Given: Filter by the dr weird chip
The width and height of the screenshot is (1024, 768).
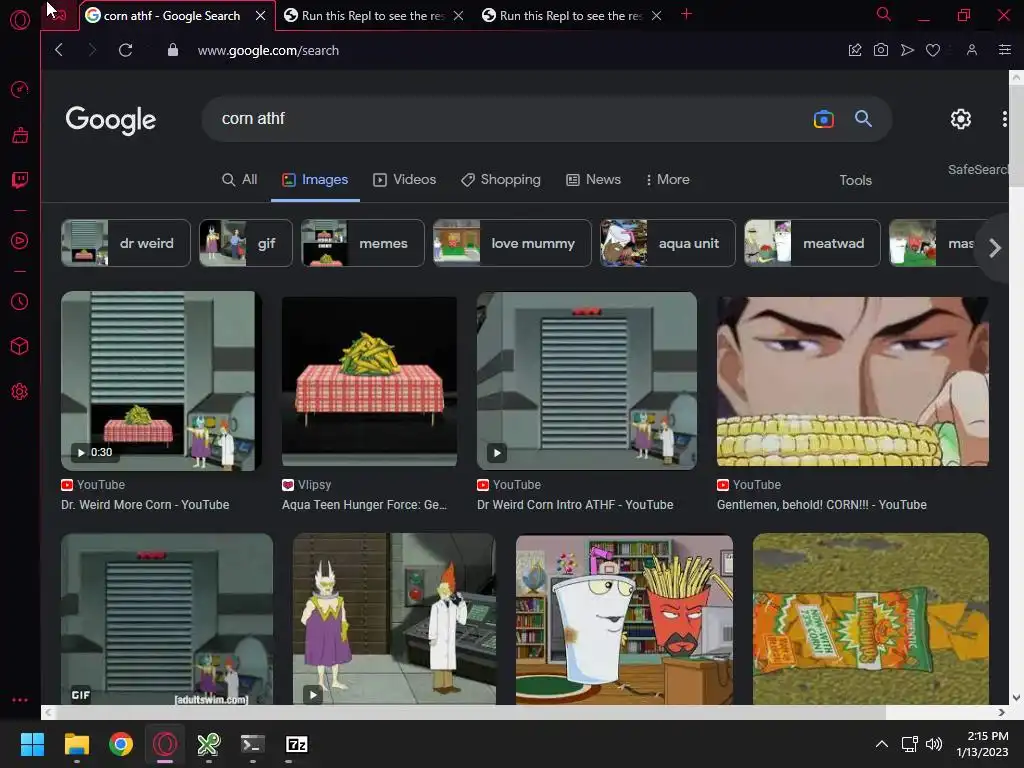Looking at the screenshot, I should (125, 243).
